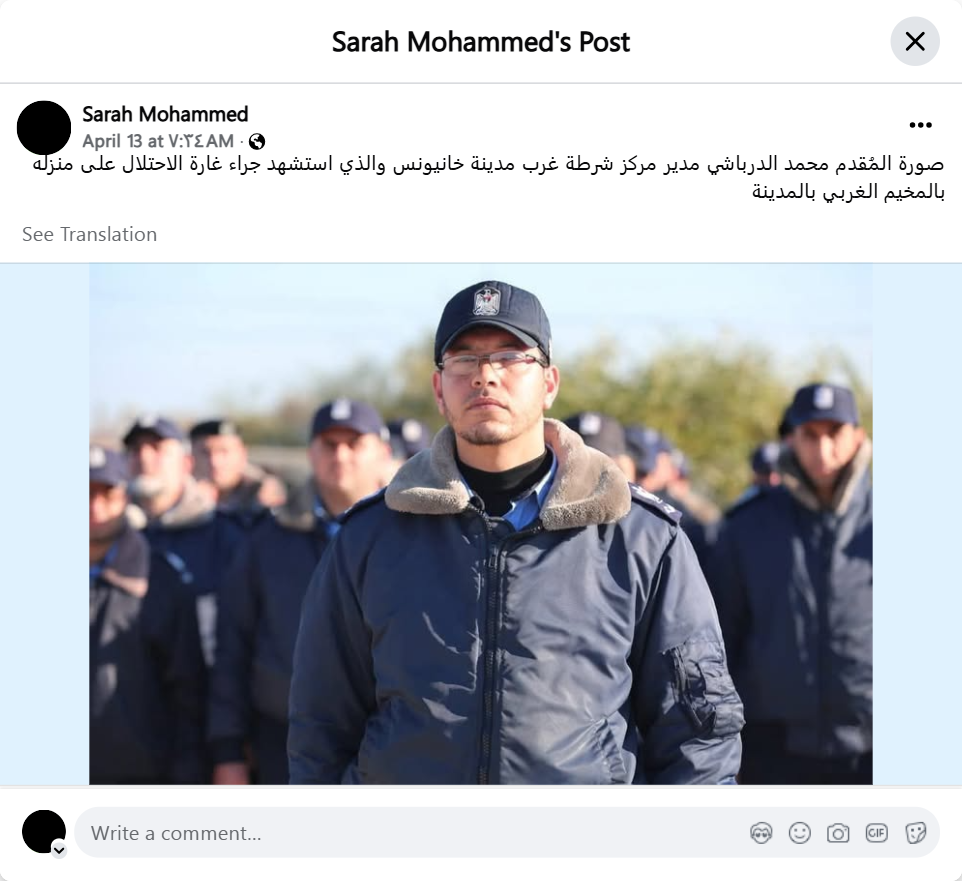Click the Arabic post caption text
Screen dimensions: 962x881
pyautogui.click(x=488, y=178)
